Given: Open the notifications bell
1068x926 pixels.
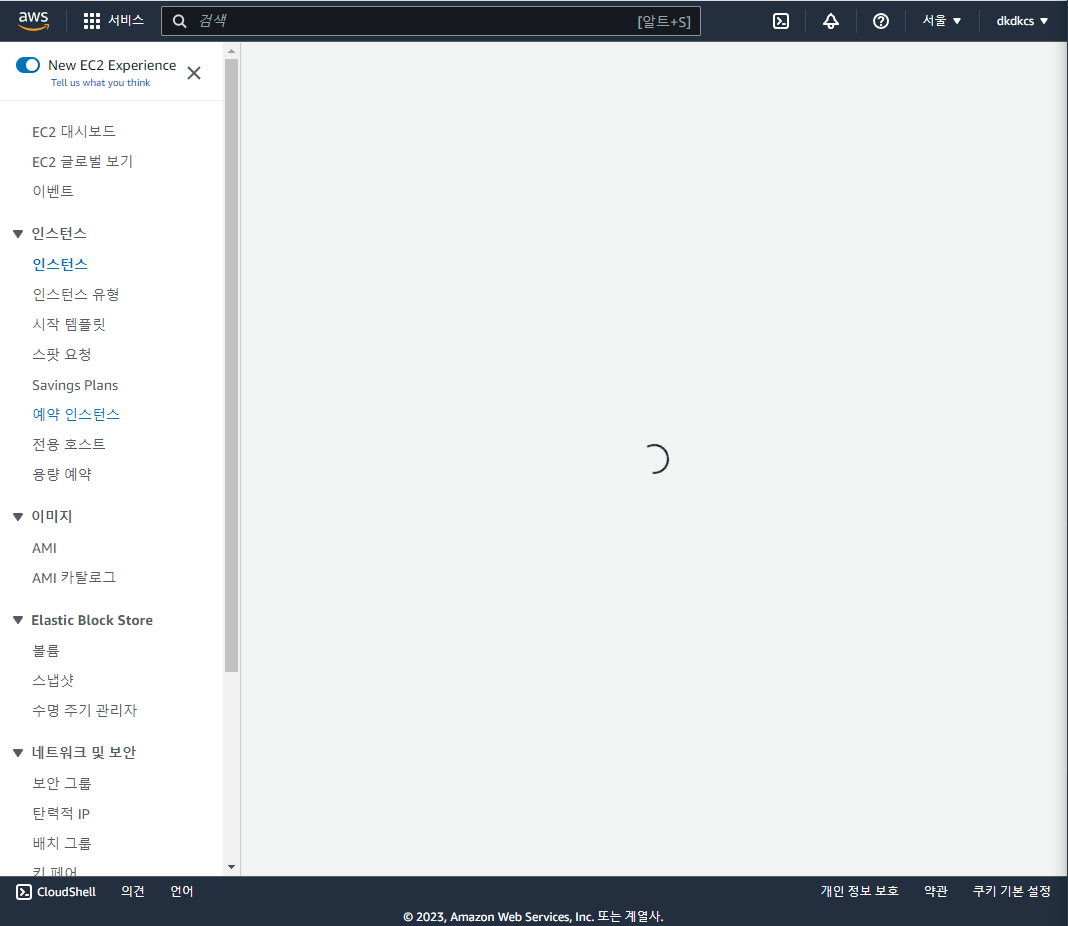Looking at the screenshot, I should coord(830,21).
